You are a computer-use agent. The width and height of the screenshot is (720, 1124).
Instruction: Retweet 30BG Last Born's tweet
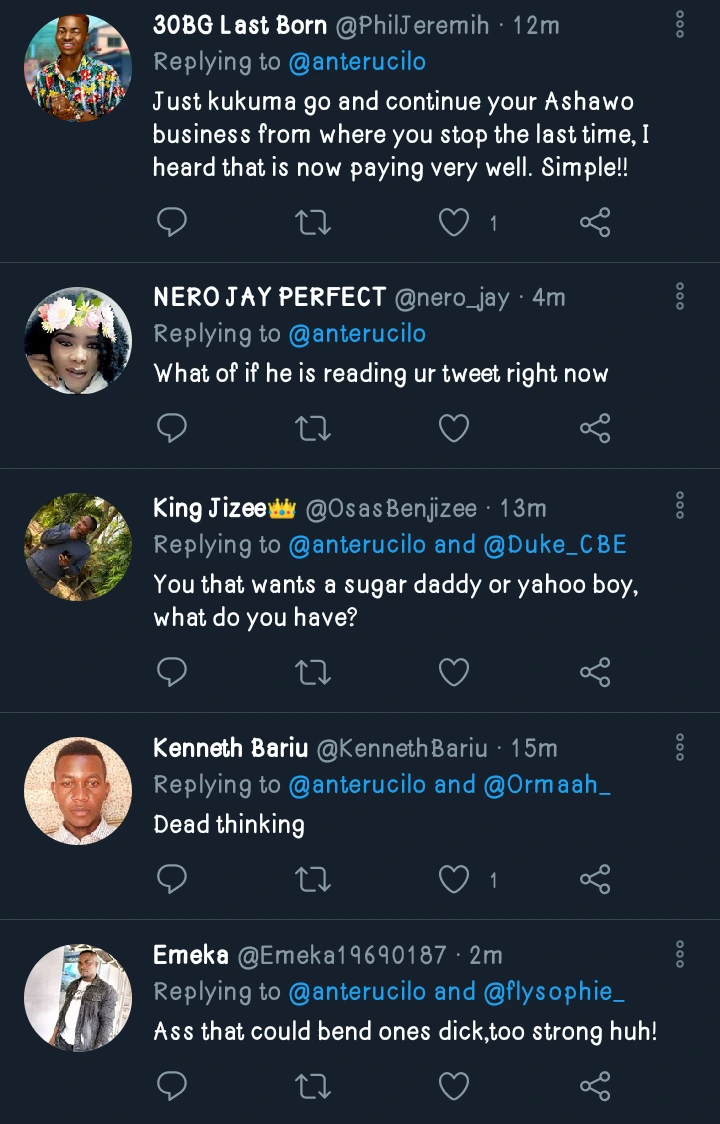point(314,222)
